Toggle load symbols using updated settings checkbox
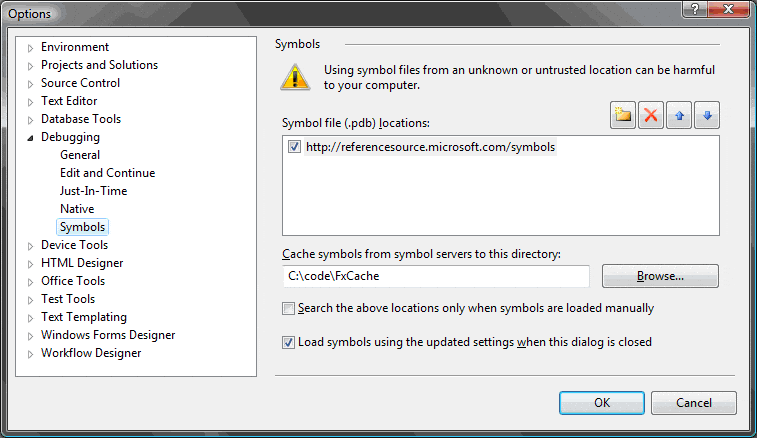 coord(289,342)
